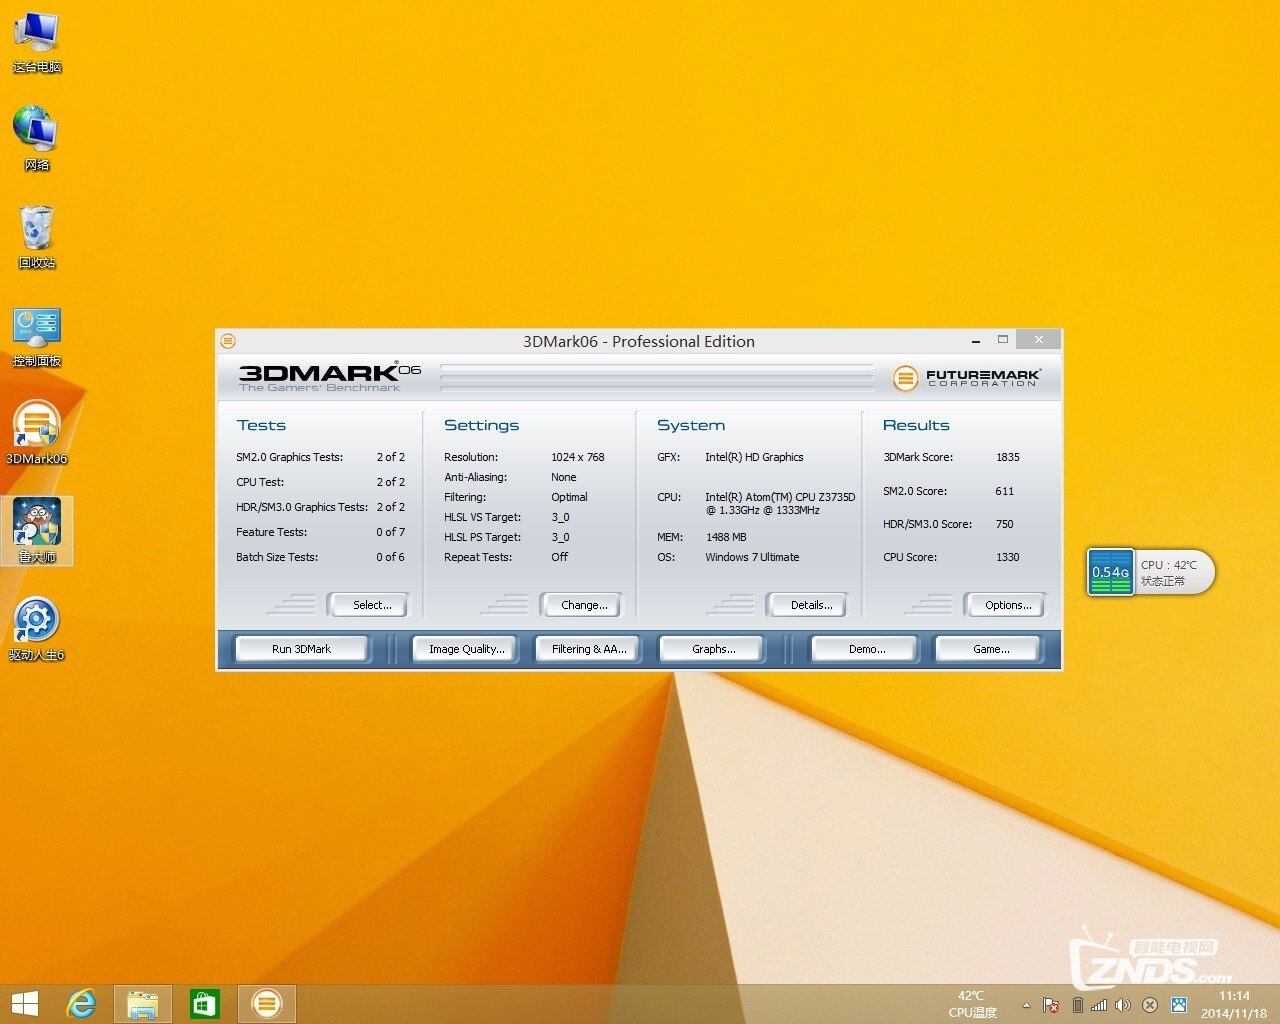
Task: Click the Anti-Aliasing None value
Action: [x=564, y=477]
